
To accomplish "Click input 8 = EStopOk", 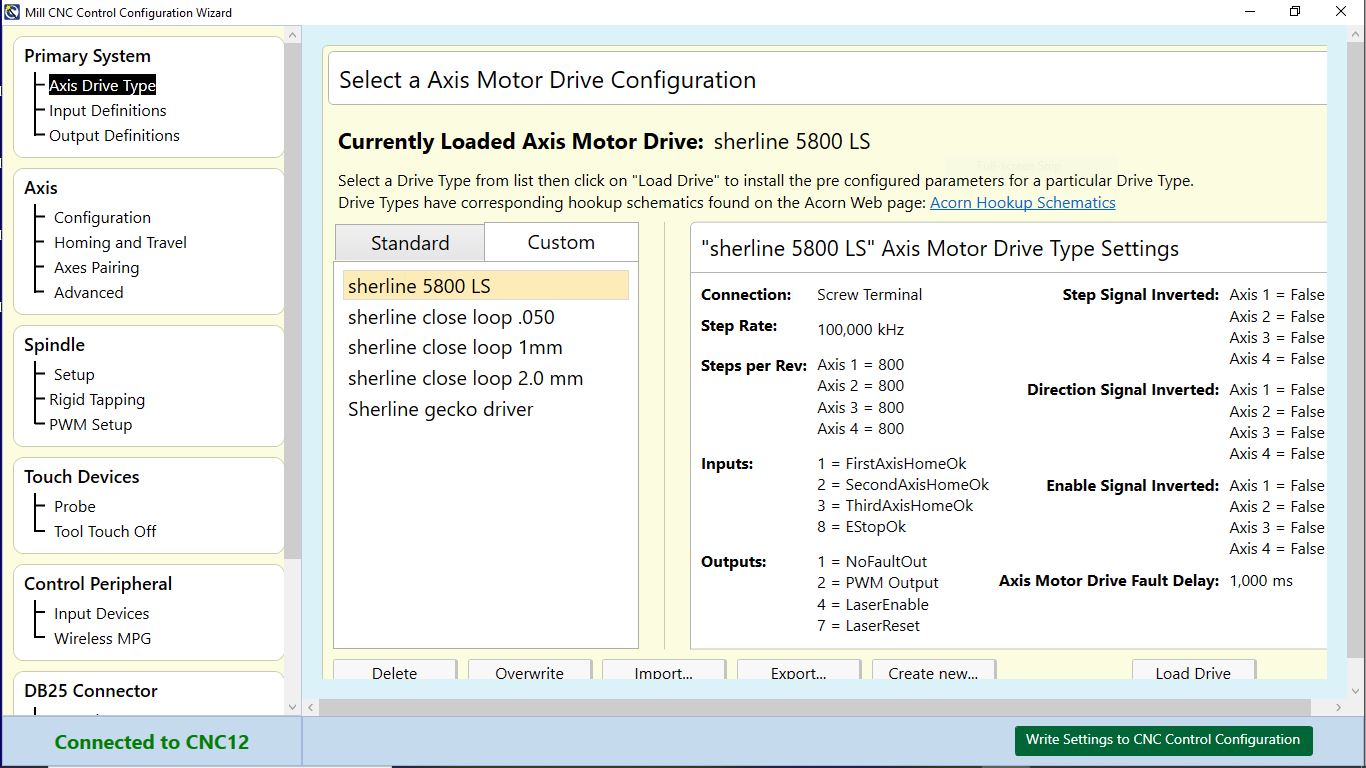I will pos(862,527).
